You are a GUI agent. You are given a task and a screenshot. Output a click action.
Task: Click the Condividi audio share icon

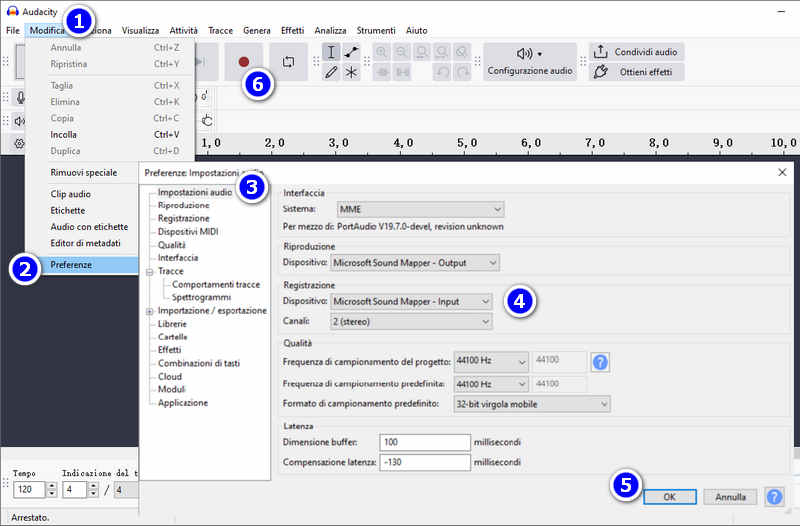(x=601, y=52)
